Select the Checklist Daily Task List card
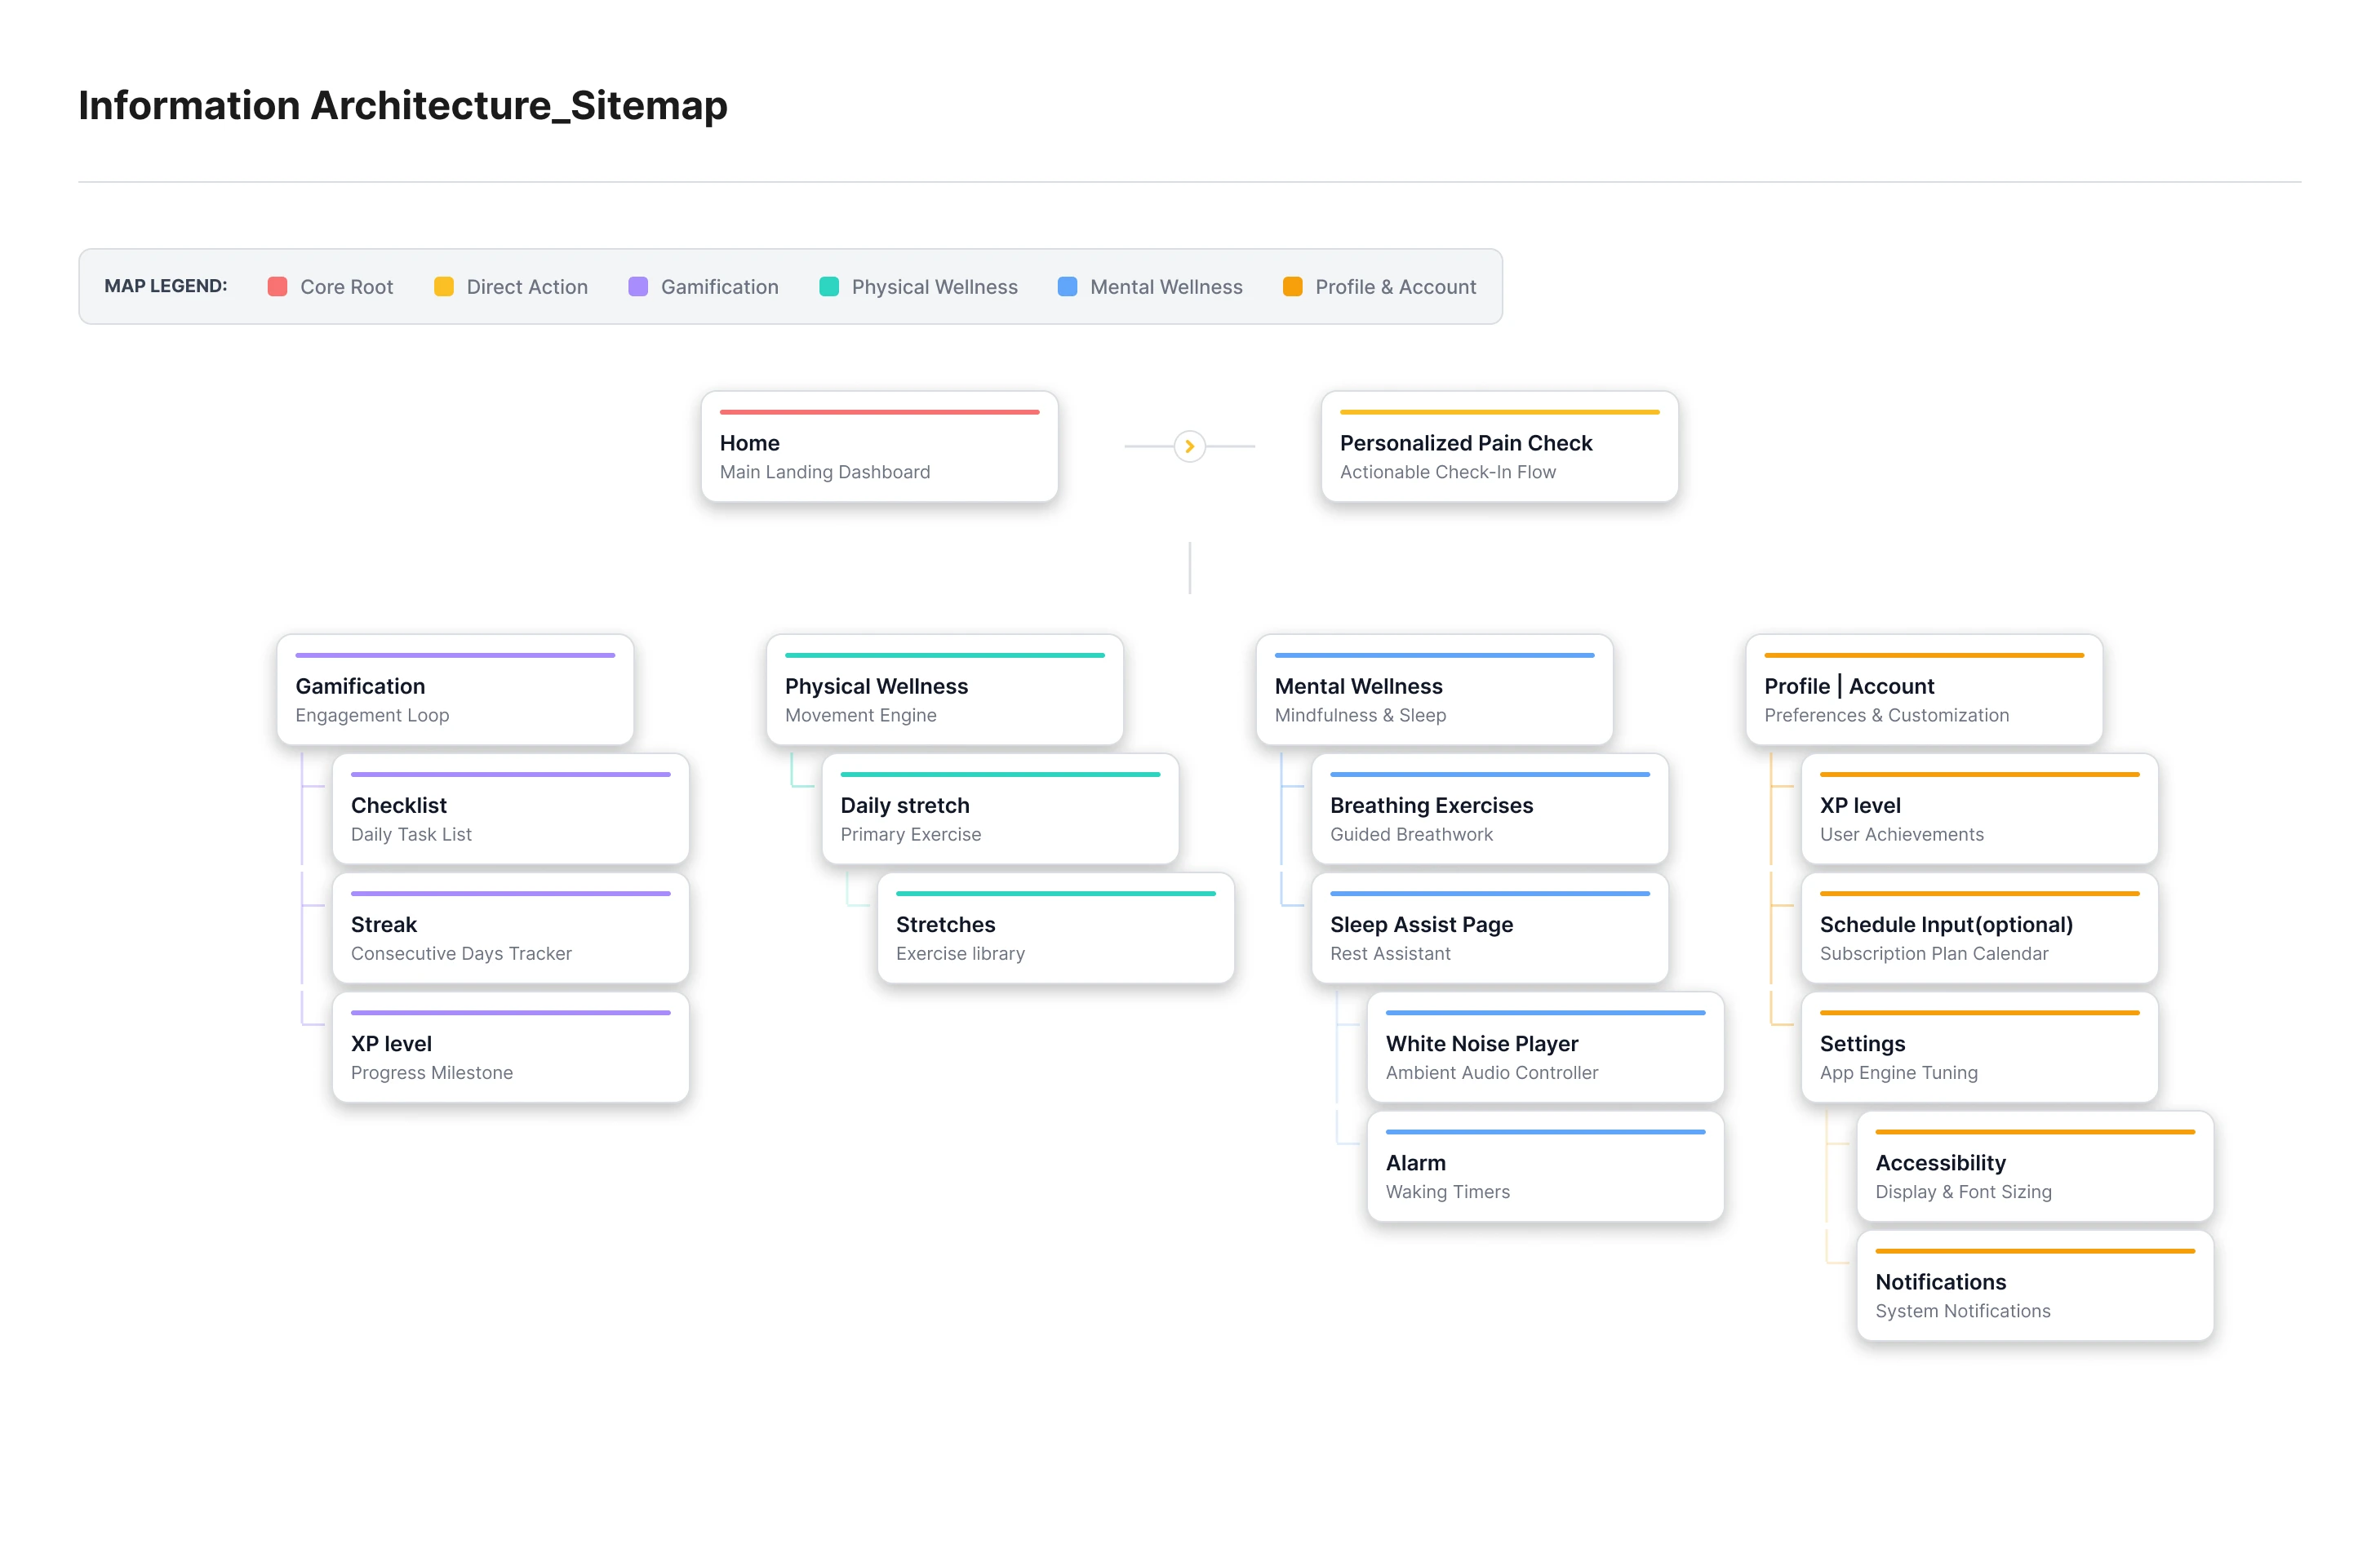Viewport: 2380px width, 1567px height. point(510,808)
